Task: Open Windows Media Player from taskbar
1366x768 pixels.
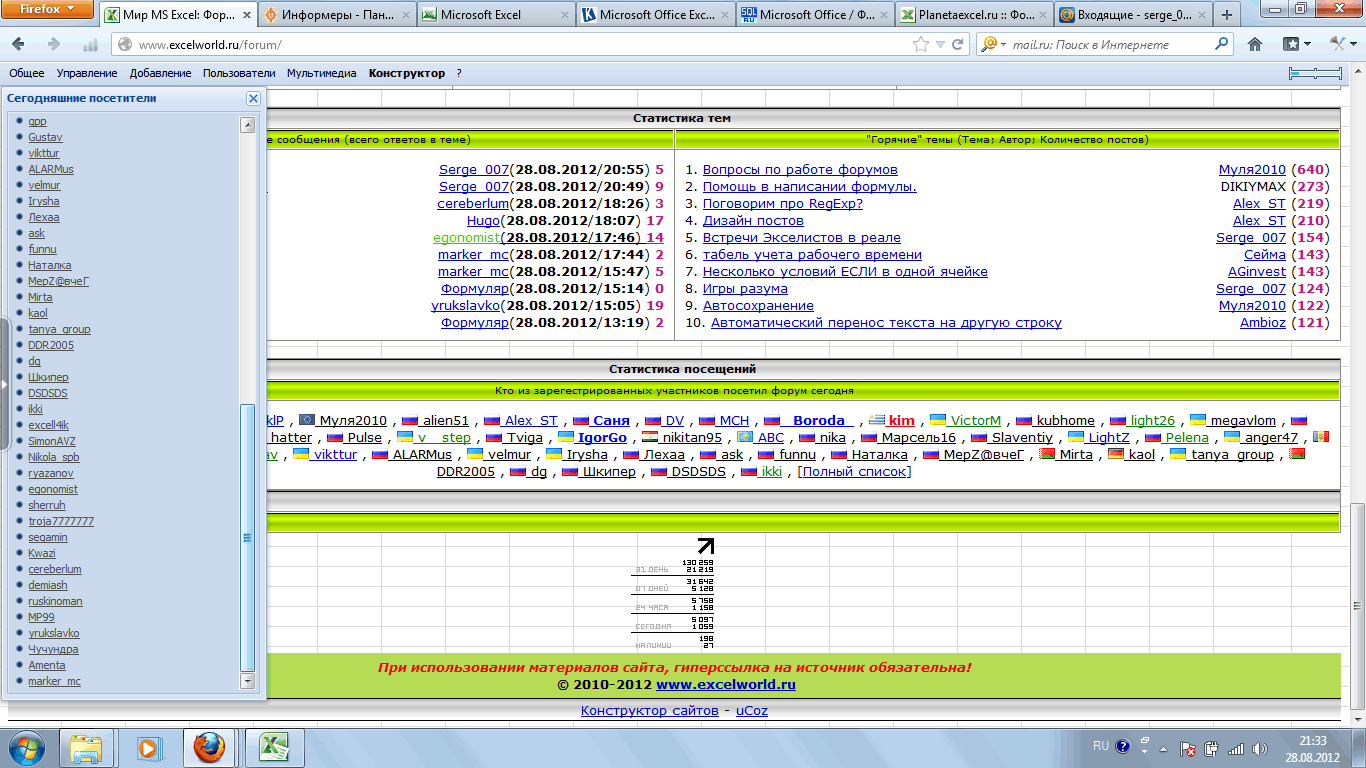Action: pyautogui.click(x=149, y=747)
